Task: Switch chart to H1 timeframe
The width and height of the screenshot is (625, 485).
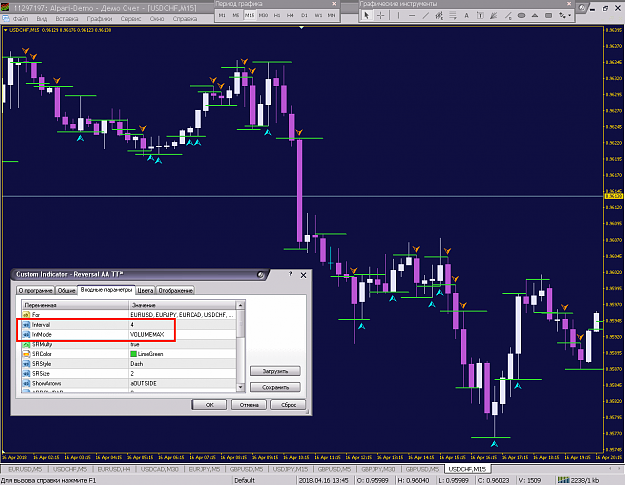Action: 277,16
